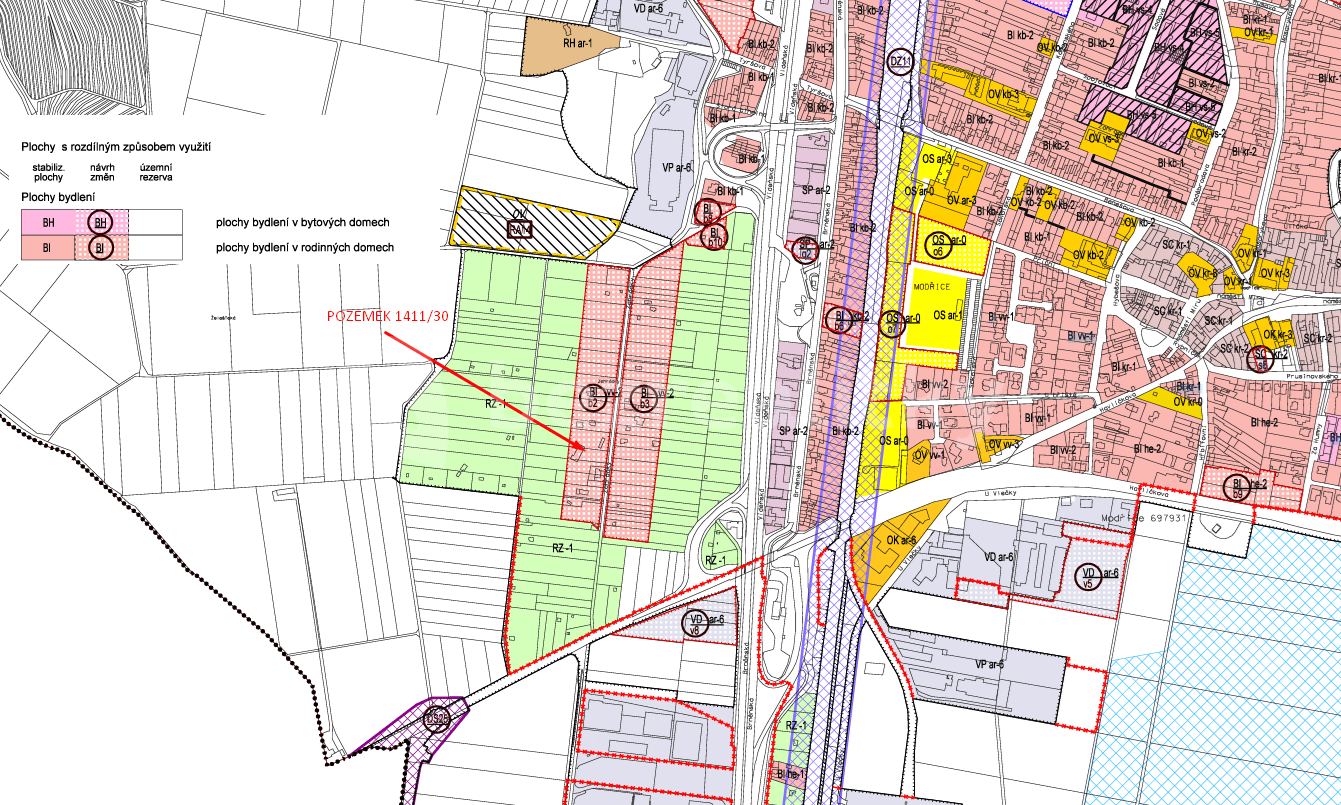Viewport: 1341px width, 805px height.
Task: Click the salmon BI stabilized swatch in legend
Action: (x=47, y=247)
